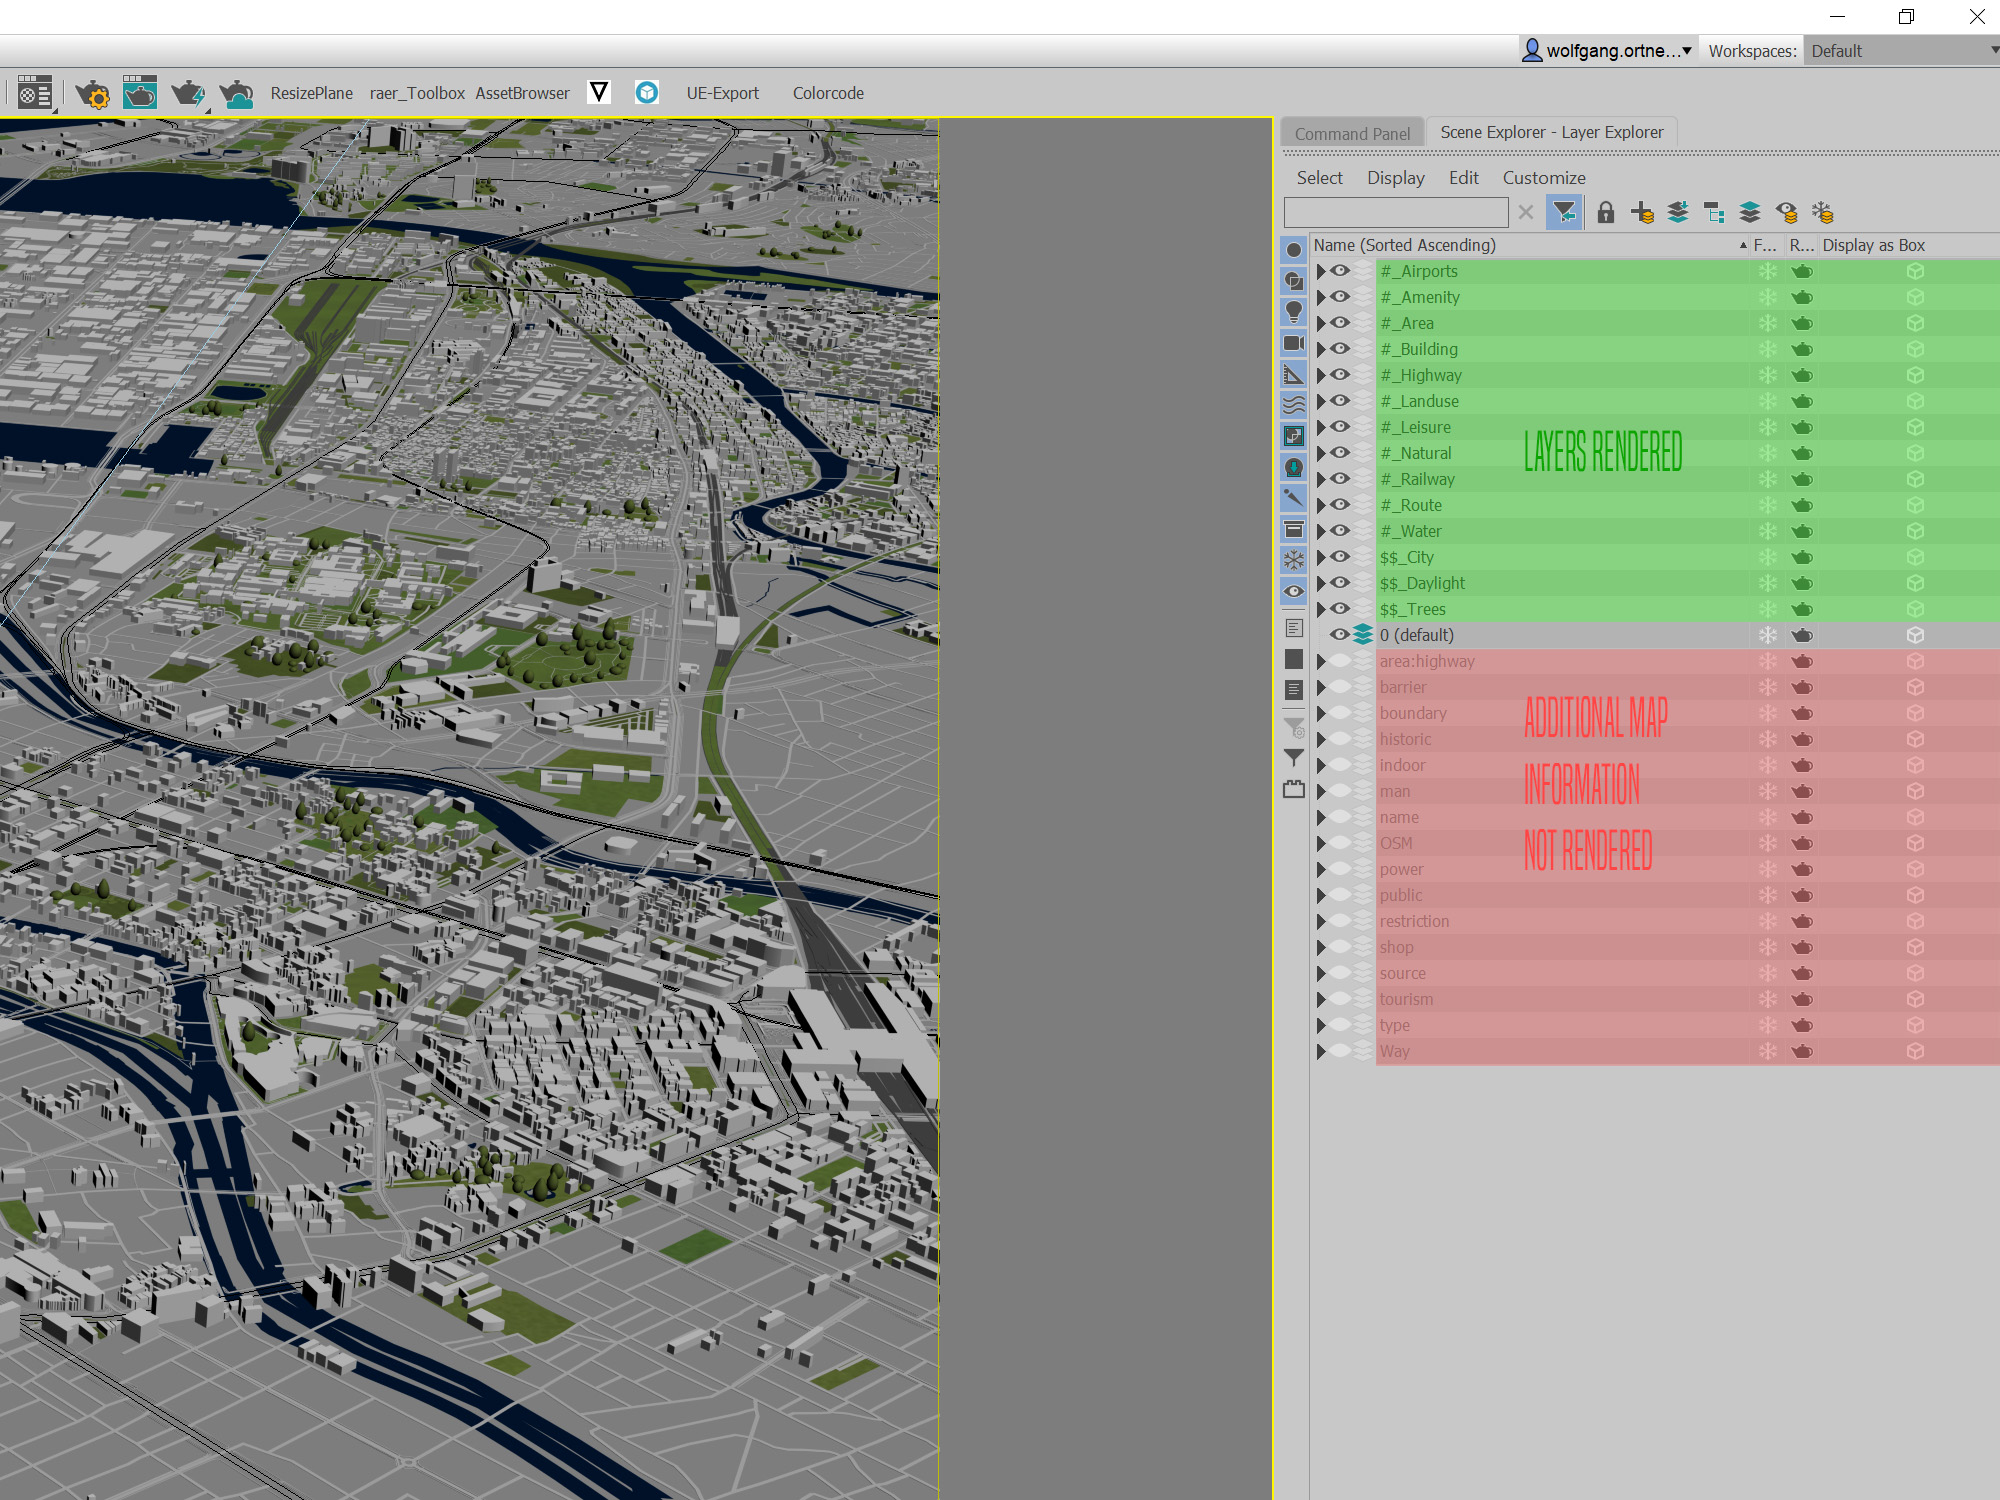Open the Material Editor toolbar icon
The height and width of the screenshot is (1500, 2000).
[x=35, y=93]
